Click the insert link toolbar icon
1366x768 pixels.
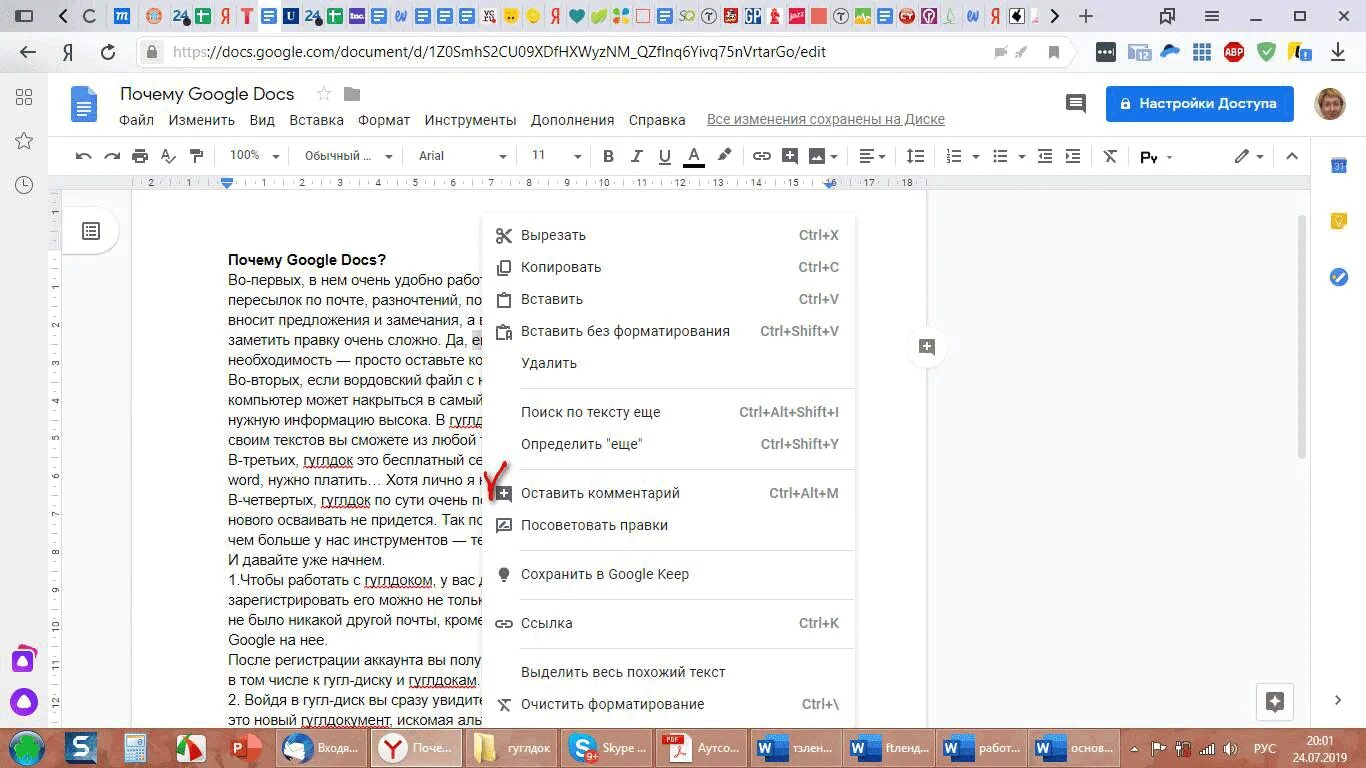point(762,156)
